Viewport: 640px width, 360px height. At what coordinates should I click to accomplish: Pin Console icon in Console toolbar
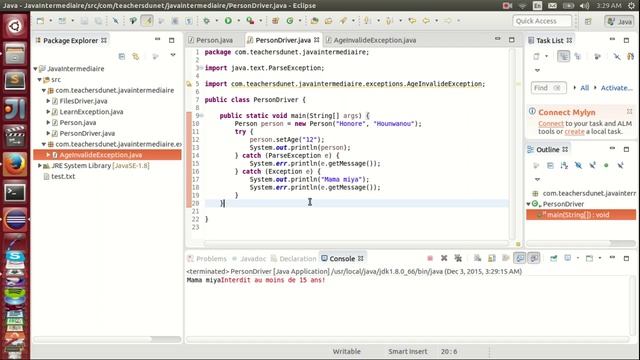tap(554, 258)
